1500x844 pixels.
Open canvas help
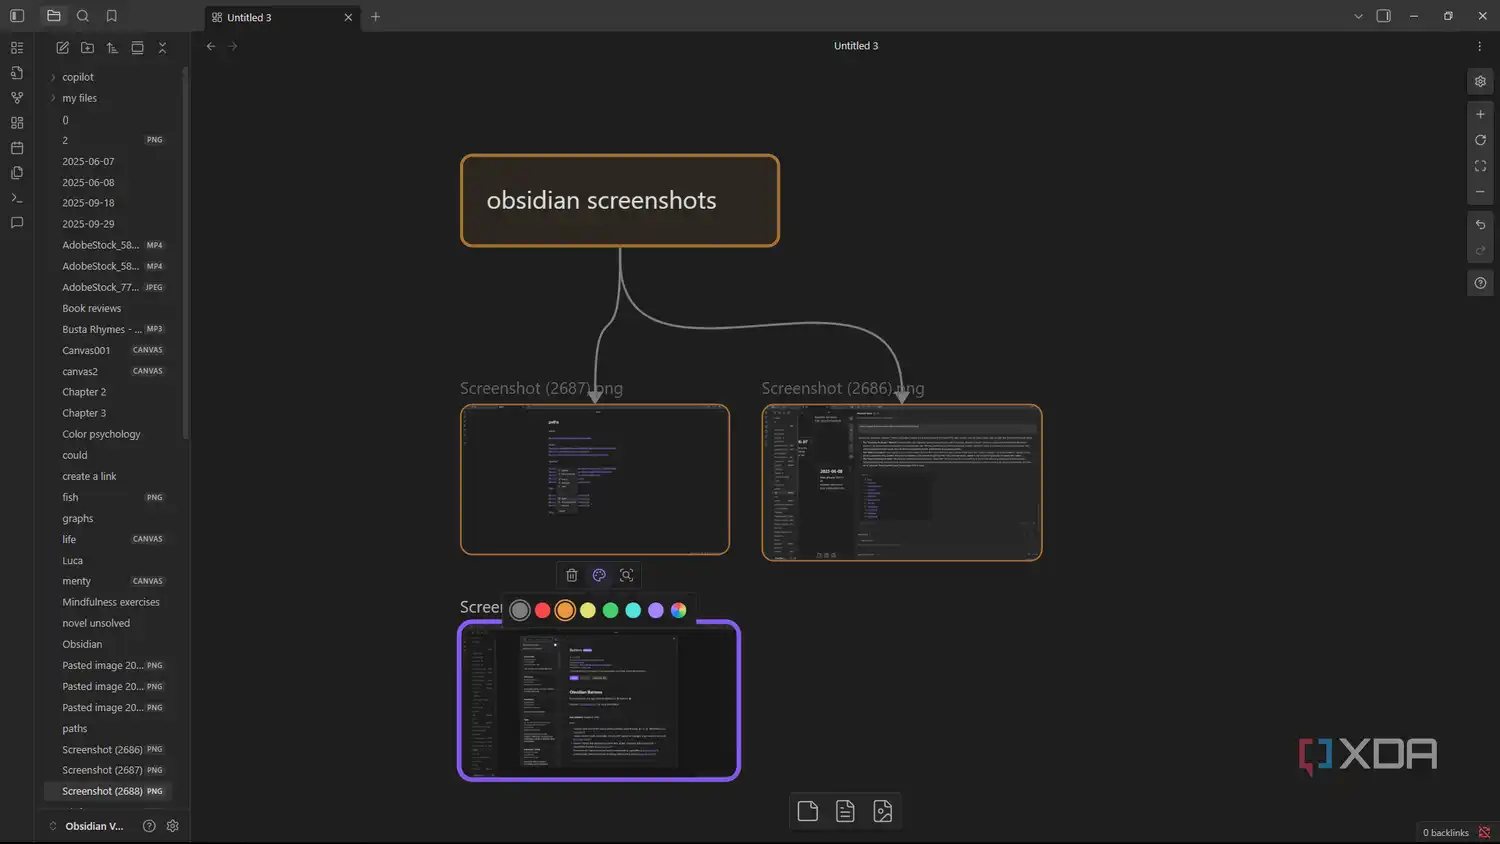coord(1480,283)
